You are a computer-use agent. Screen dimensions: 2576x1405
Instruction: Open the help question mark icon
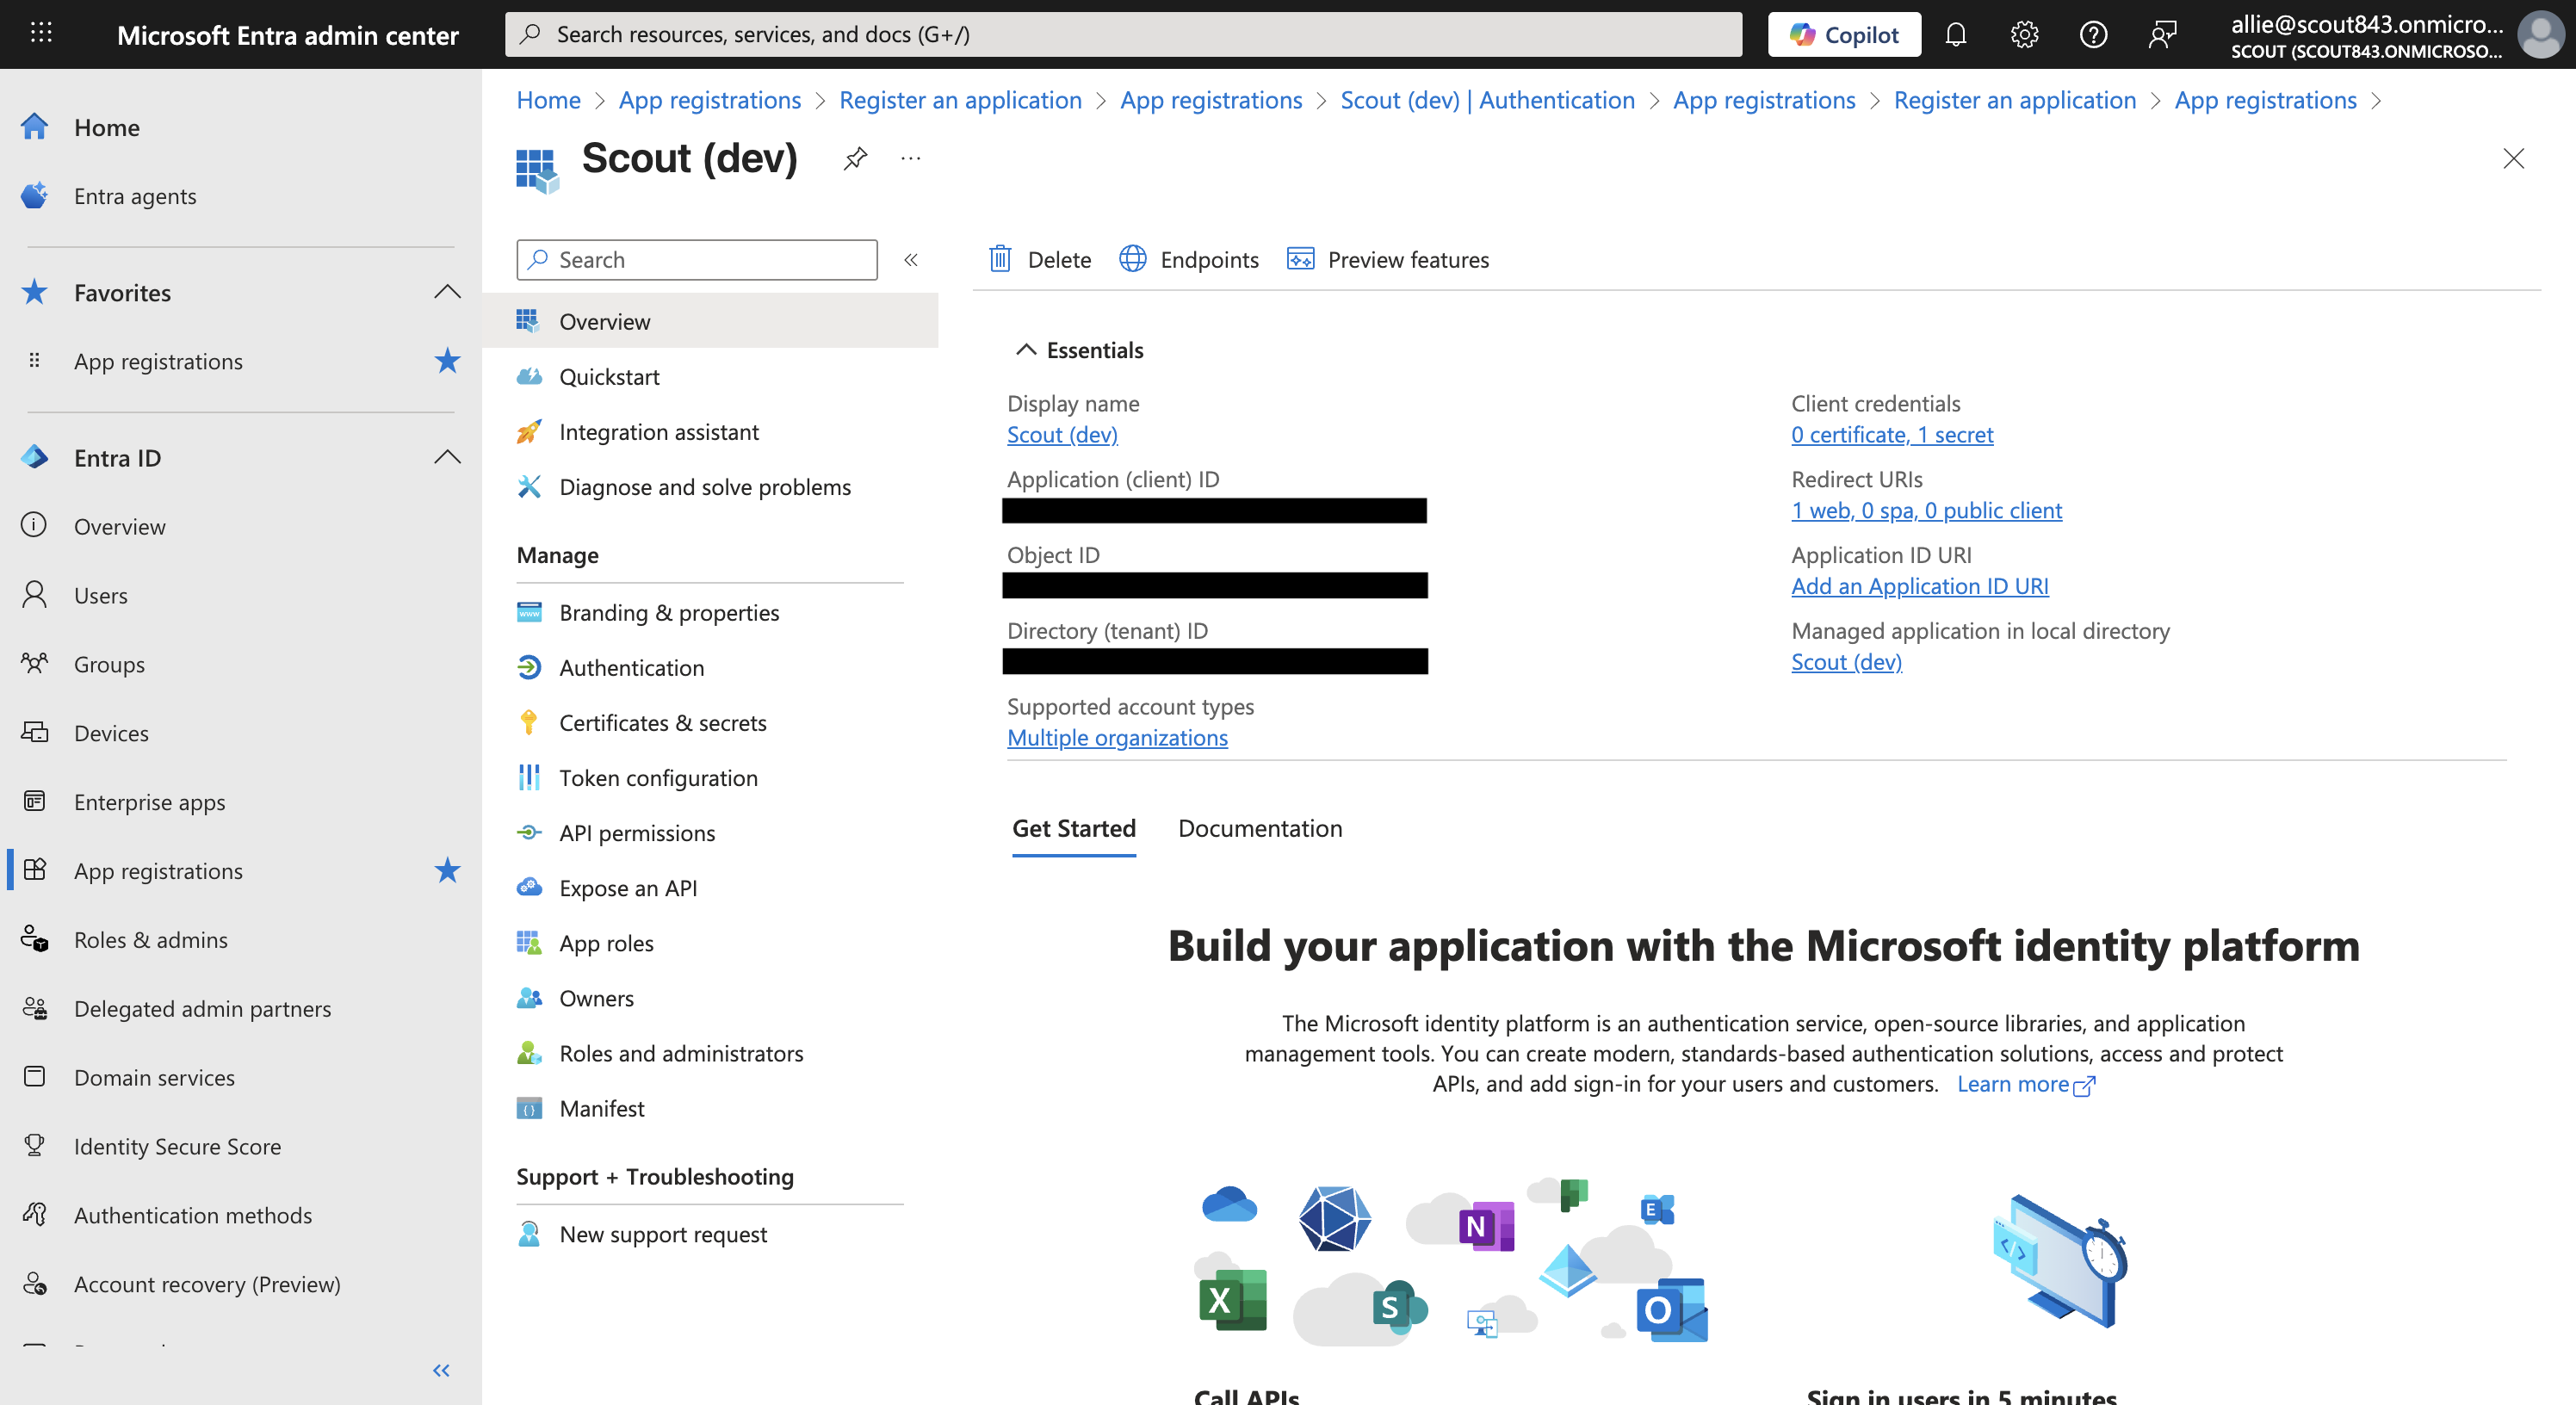click(2093, 35)
